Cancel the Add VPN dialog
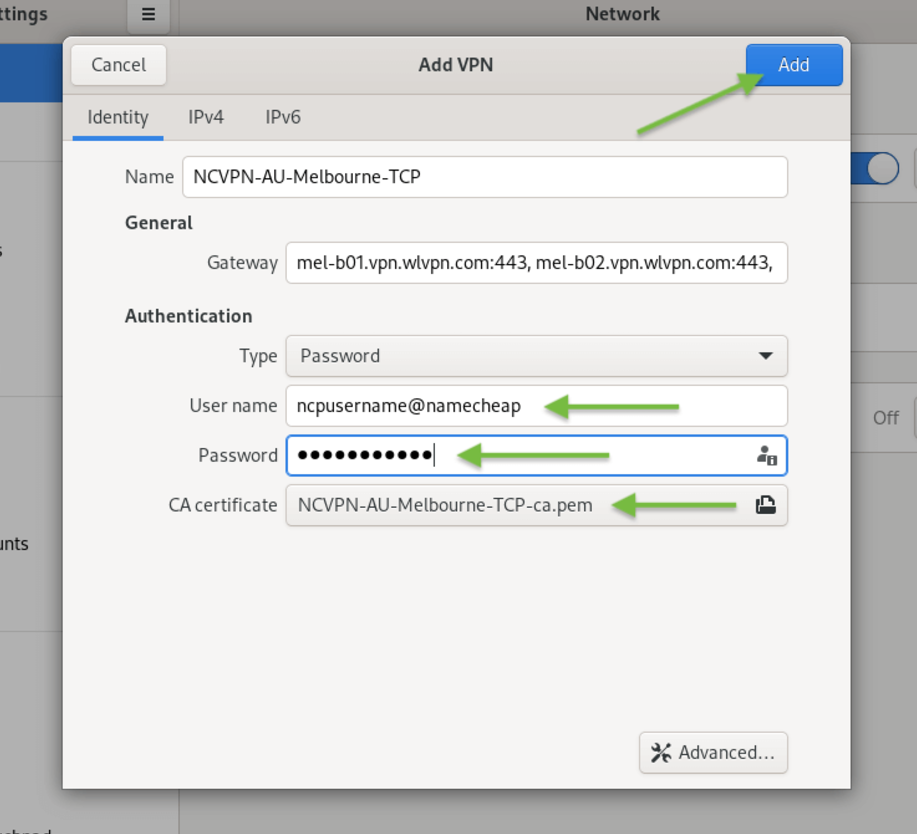 119,65
